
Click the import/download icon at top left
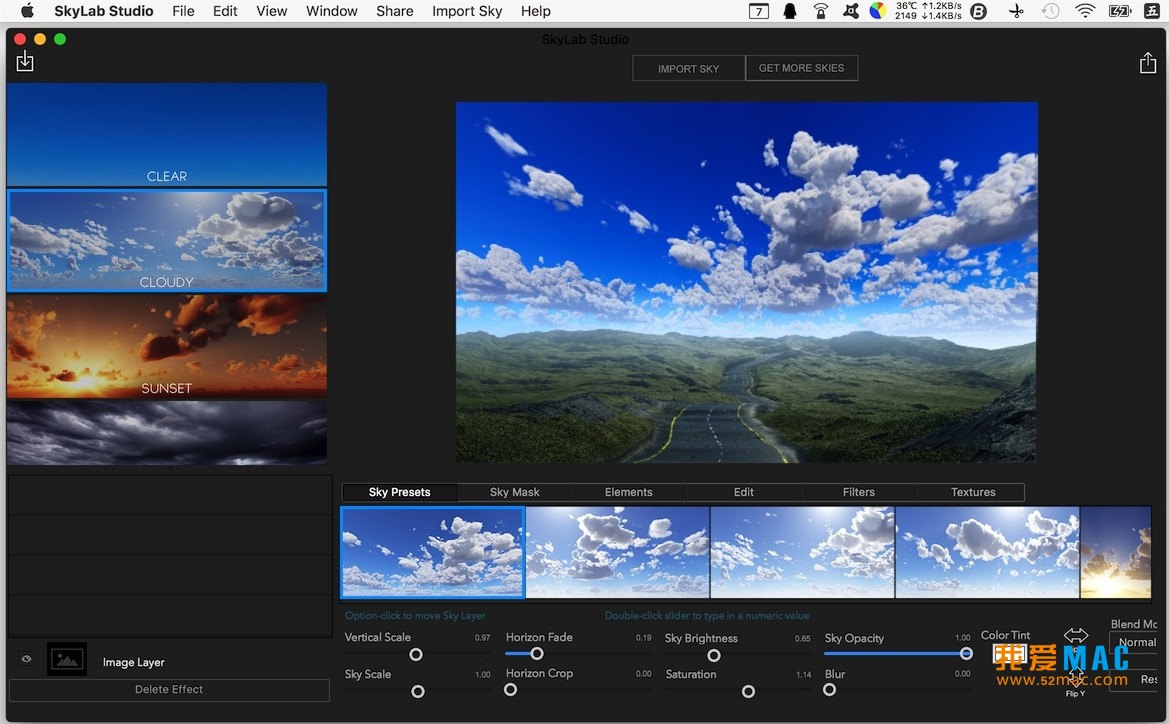tap(25, 61)
